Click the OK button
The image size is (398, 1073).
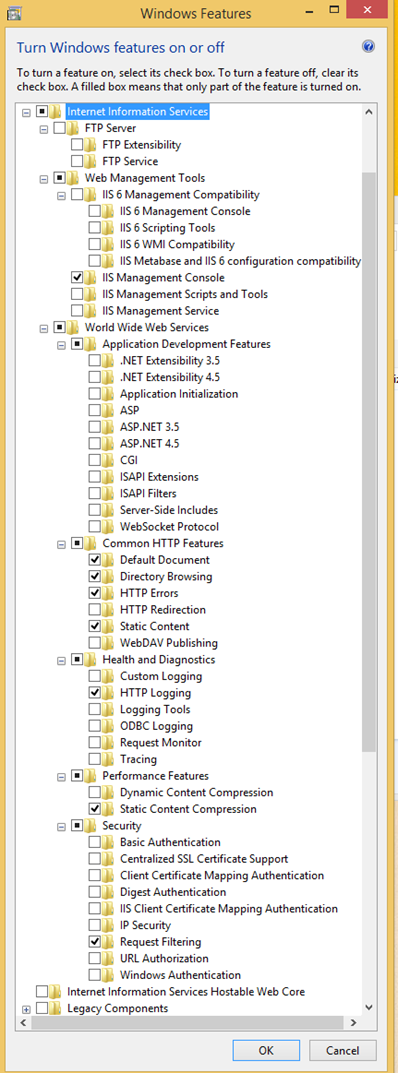pos(266,1050)
